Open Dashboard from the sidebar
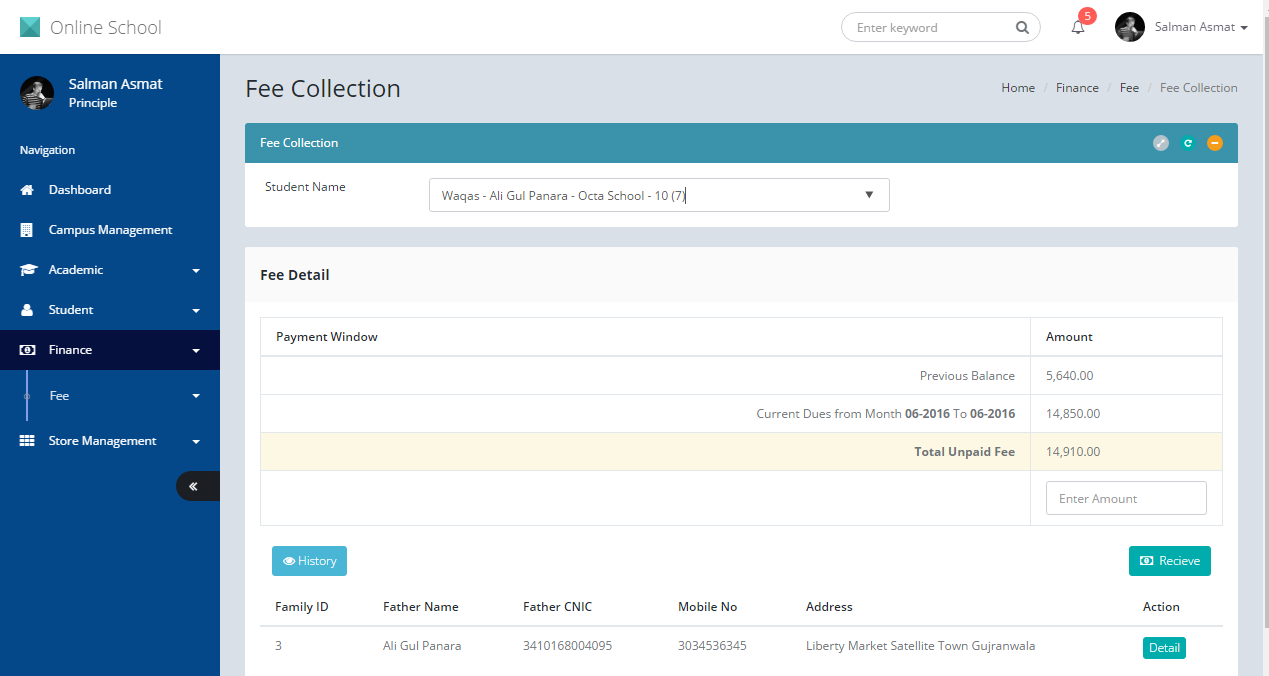This screenshot has width=1269, height=676. (x=80, y=190)
